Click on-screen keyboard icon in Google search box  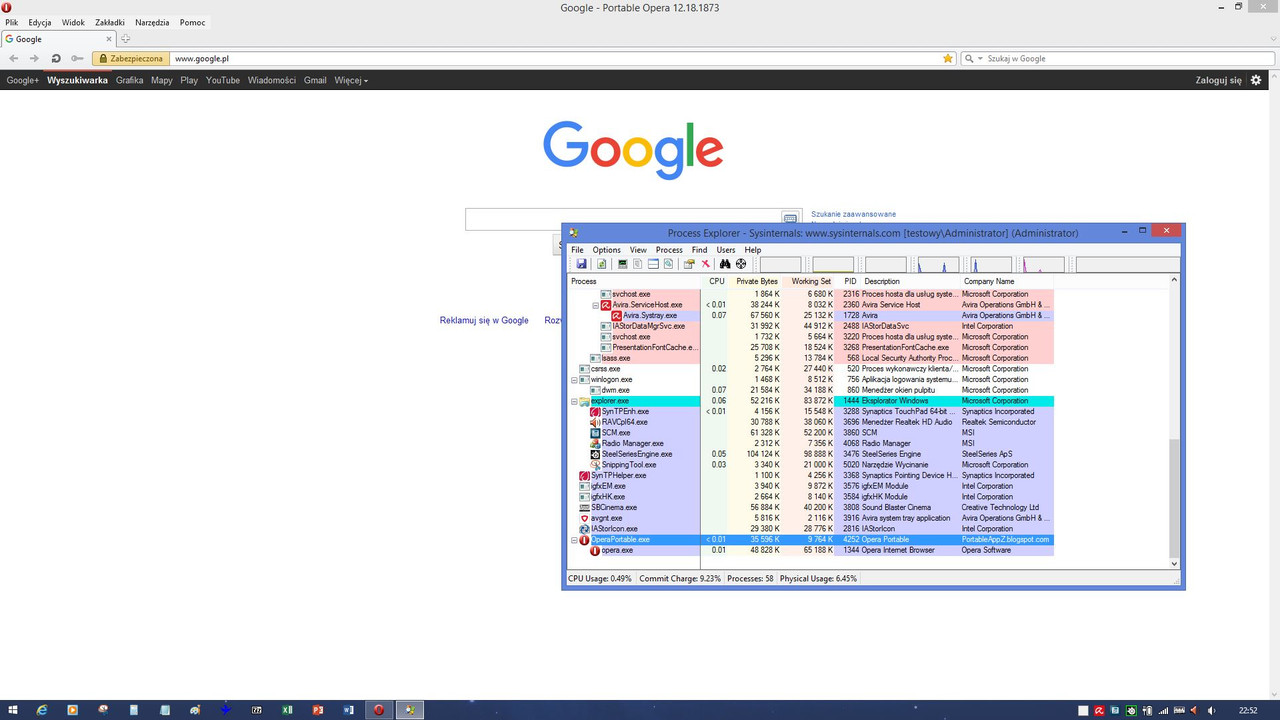789,218
